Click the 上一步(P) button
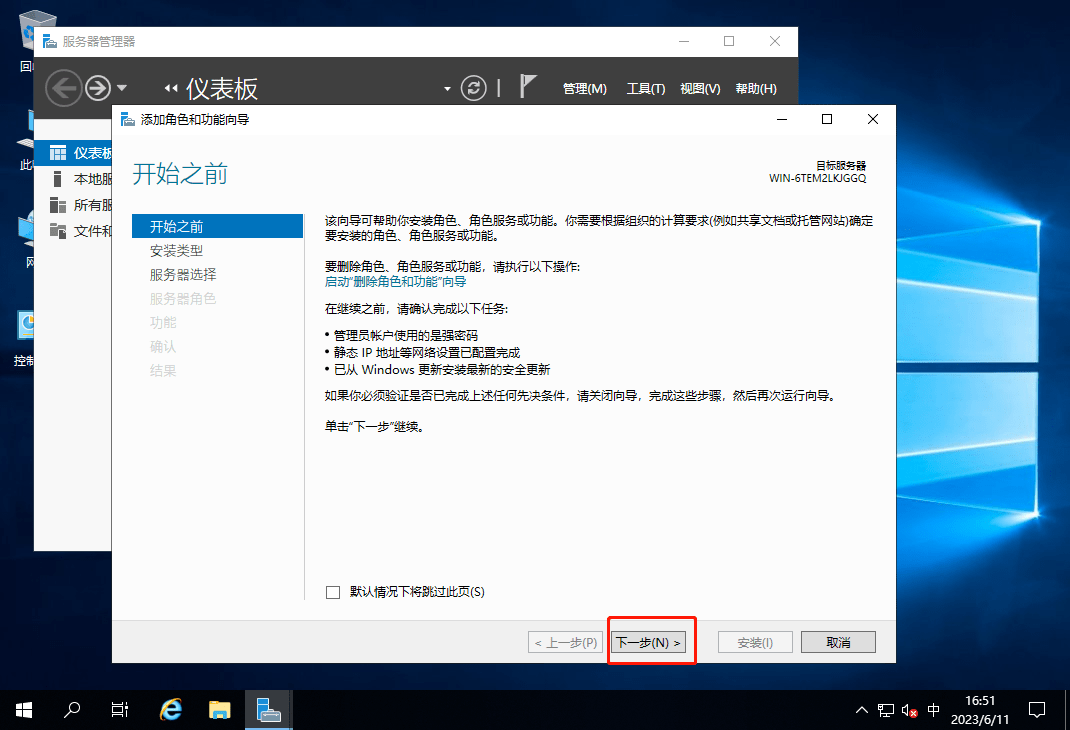The width and height of the screenshot is (1070, 730). (566, 642)
